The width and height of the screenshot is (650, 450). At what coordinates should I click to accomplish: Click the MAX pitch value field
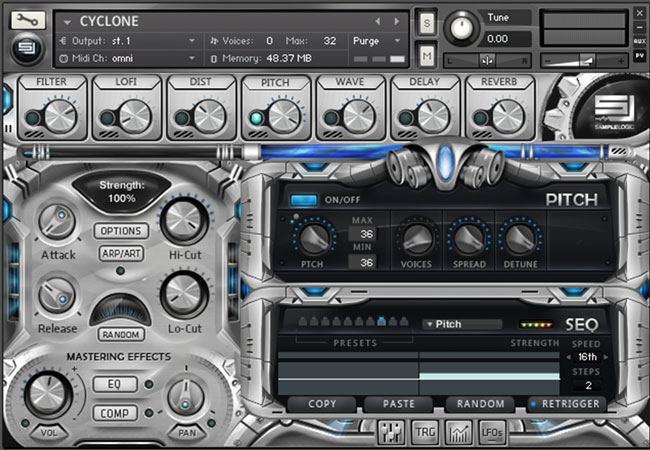361,234
